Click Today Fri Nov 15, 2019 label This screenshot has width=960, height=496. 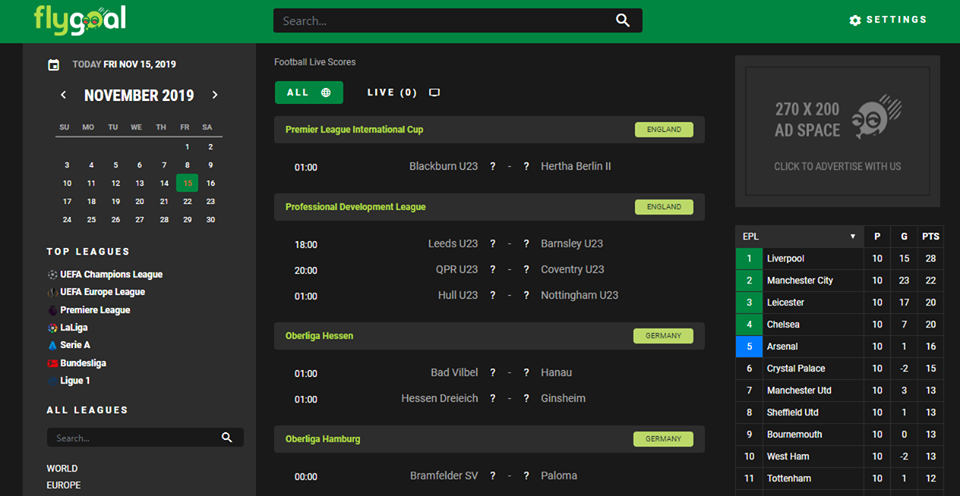124,64
